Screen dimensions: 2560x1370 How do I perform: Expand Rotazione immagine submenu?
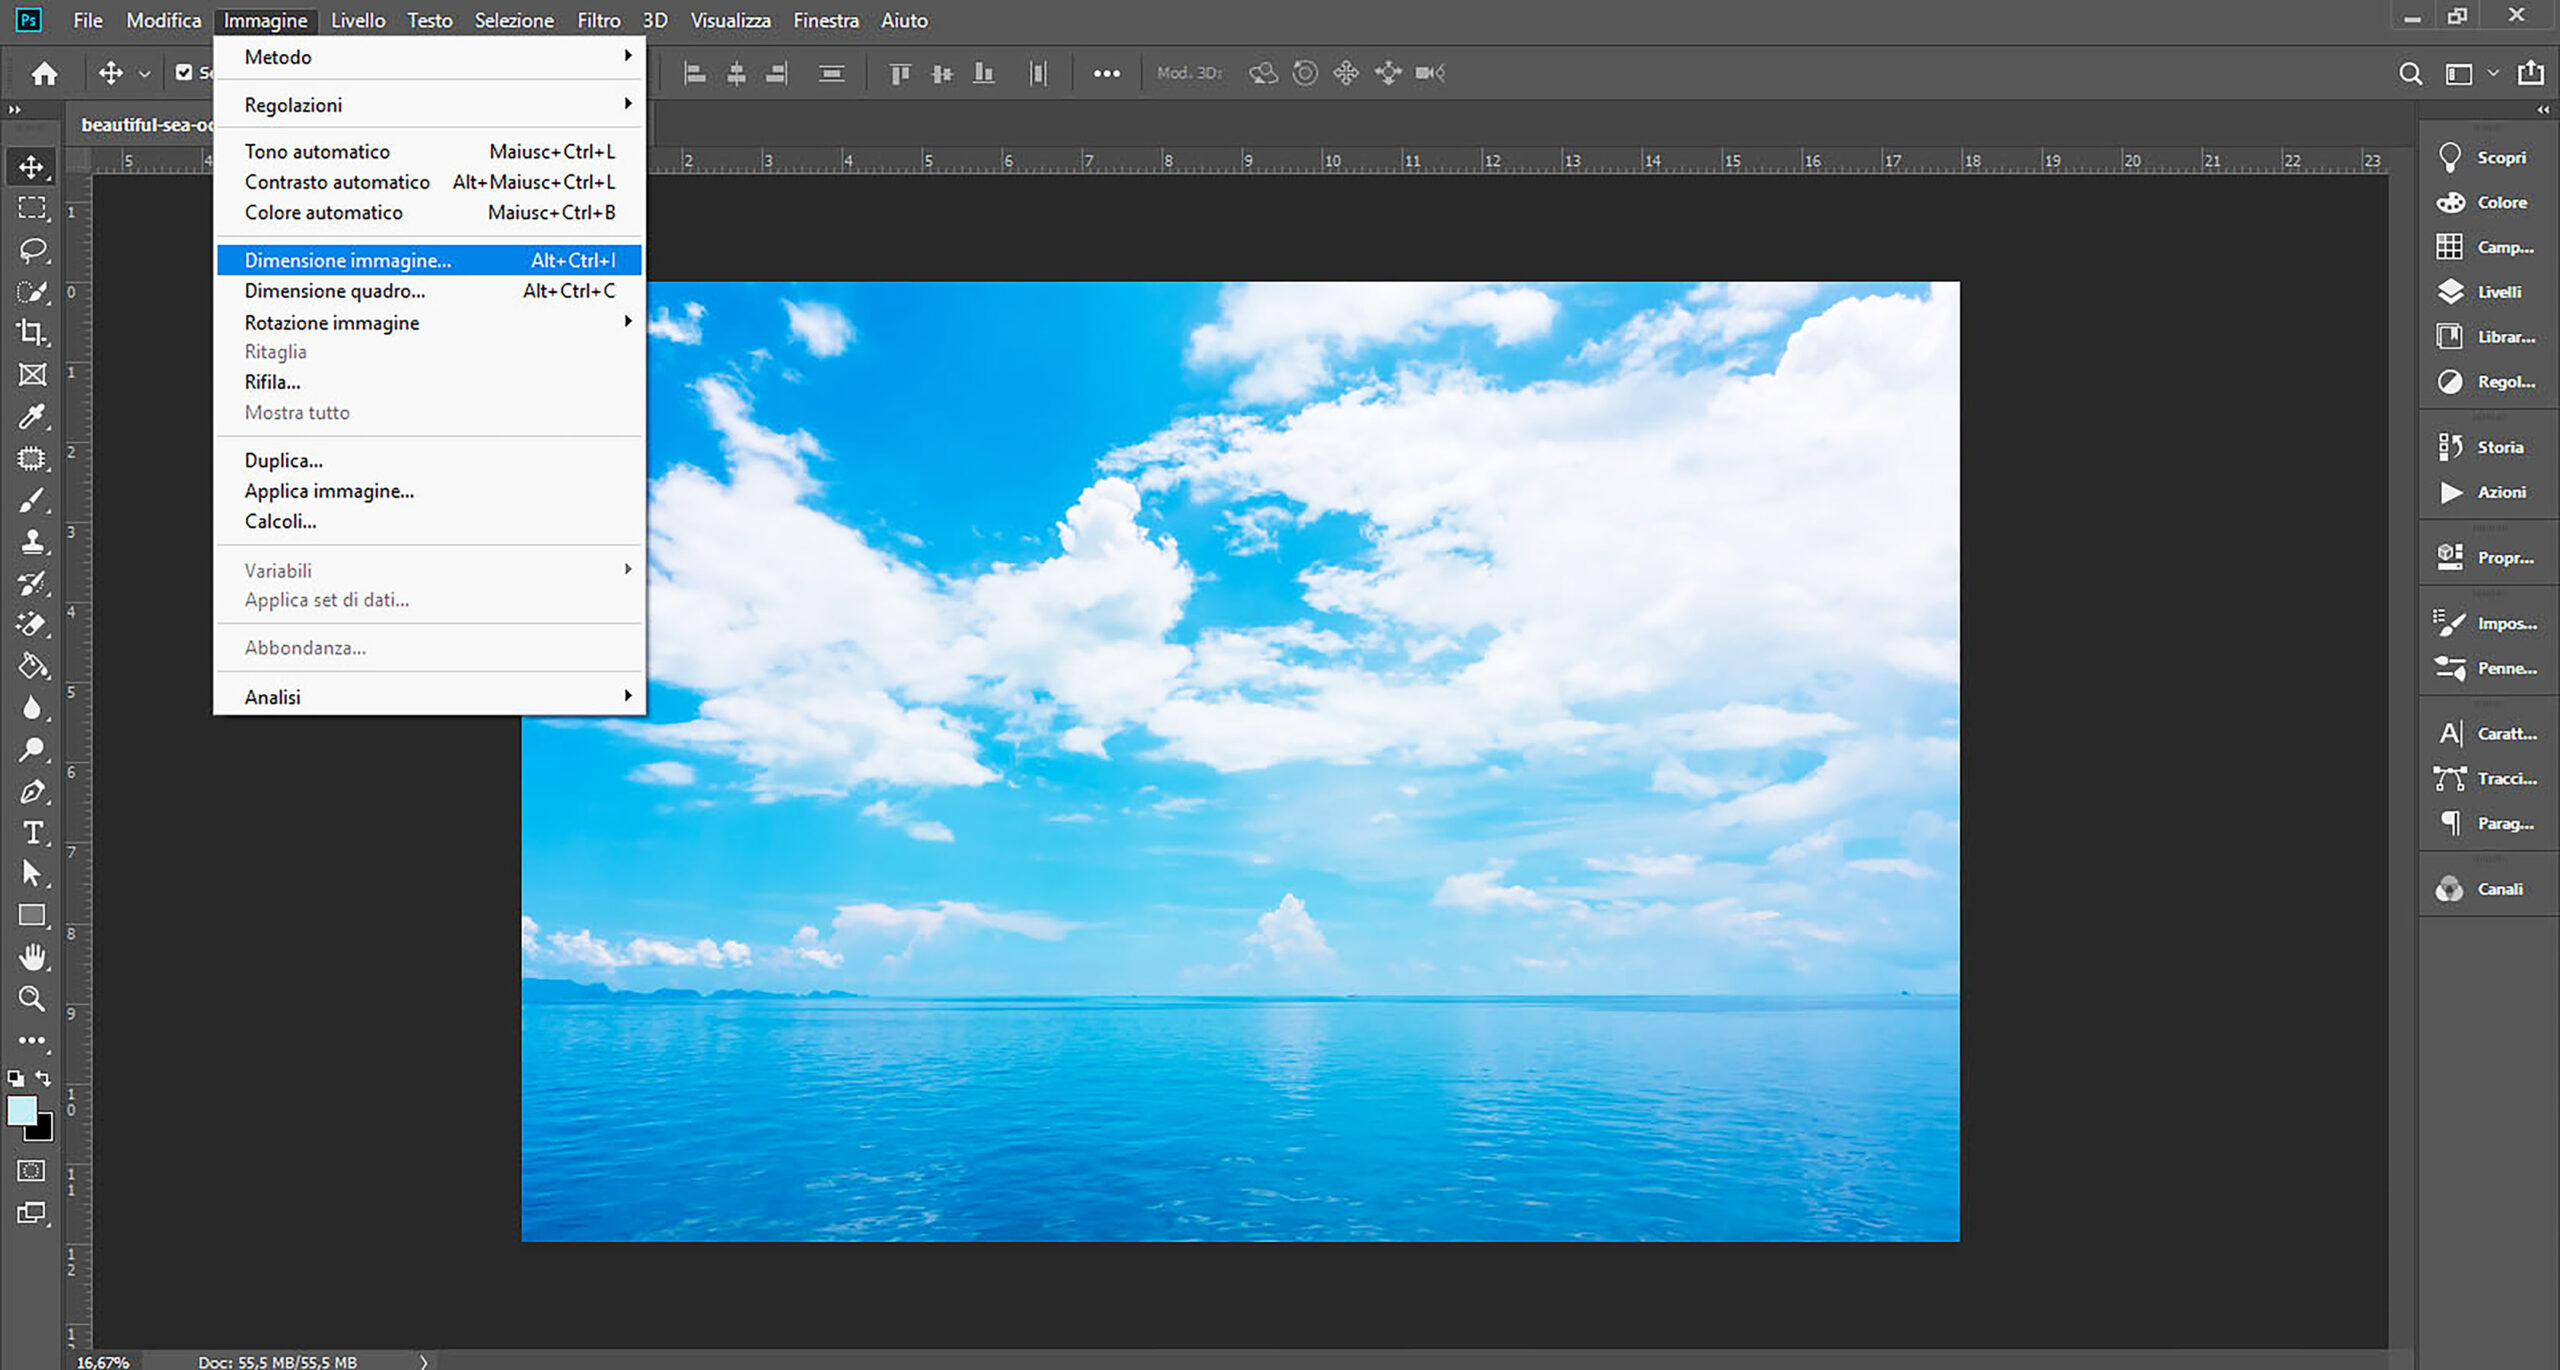[429, 322]
